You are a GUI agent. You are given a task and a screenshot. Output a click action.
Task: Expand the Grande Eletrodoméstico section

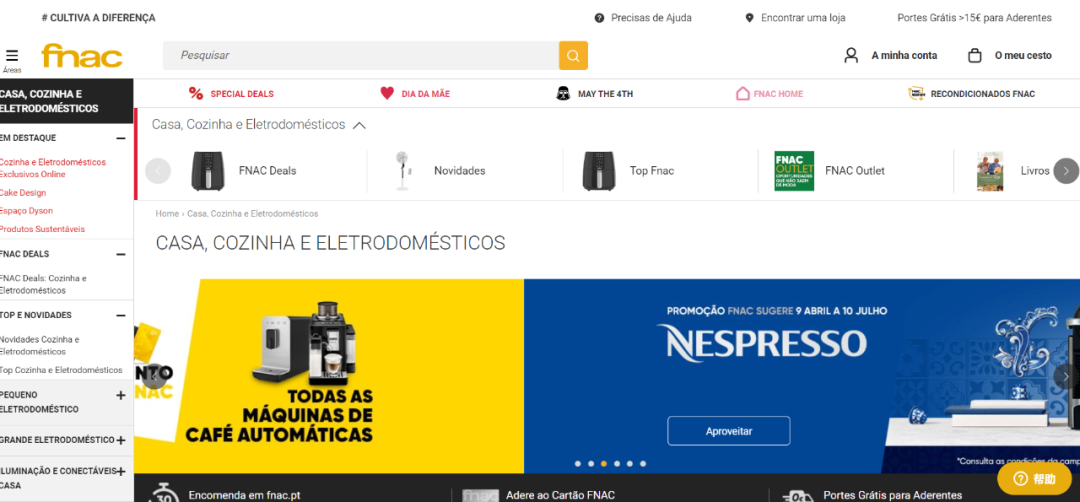(x=121, y=440)
